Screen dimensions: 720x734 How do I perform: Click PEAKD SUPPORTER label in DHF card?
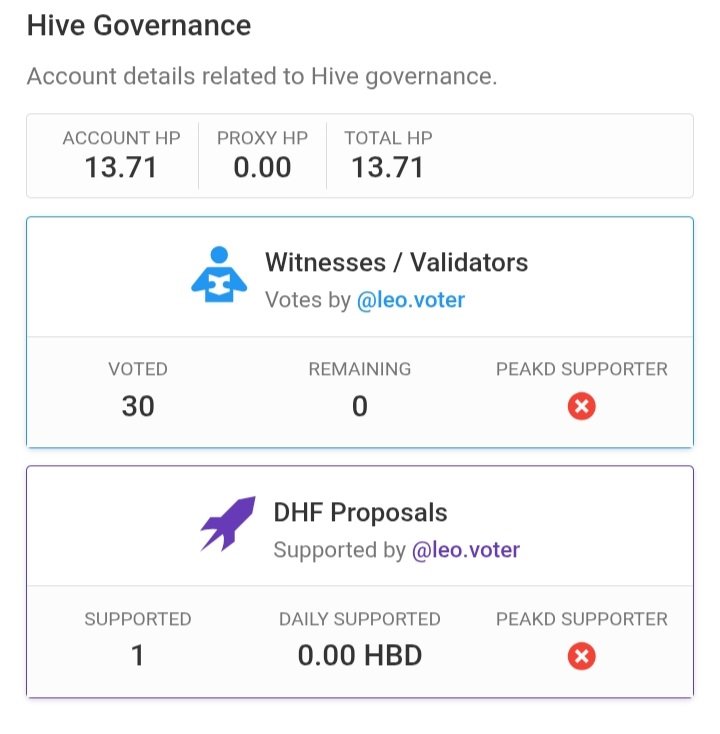point(581,619)
